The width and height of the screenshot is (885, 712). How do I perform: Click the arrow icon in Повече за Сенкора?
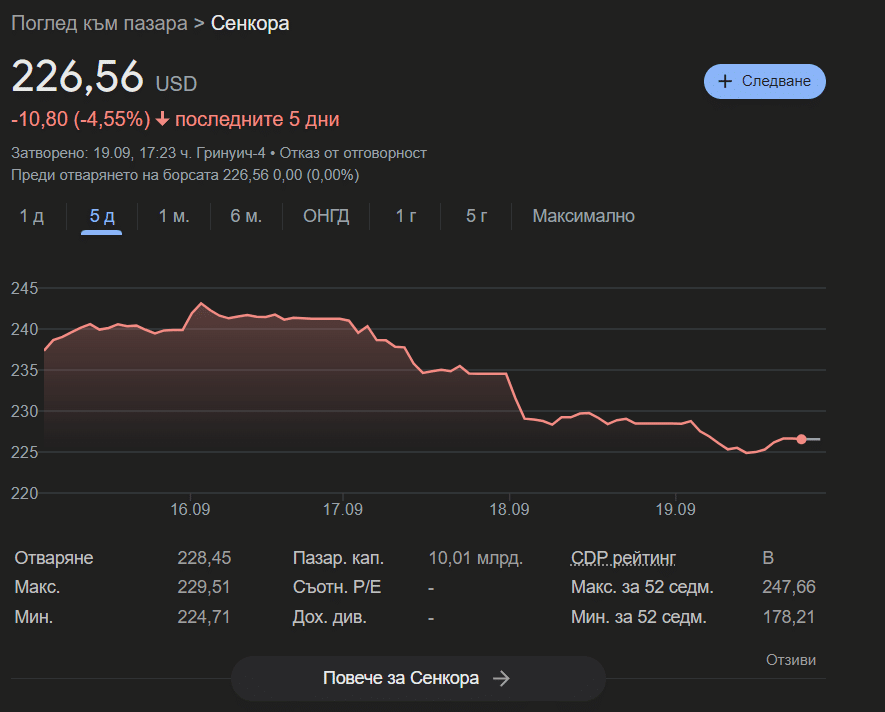tap(501, 678)
